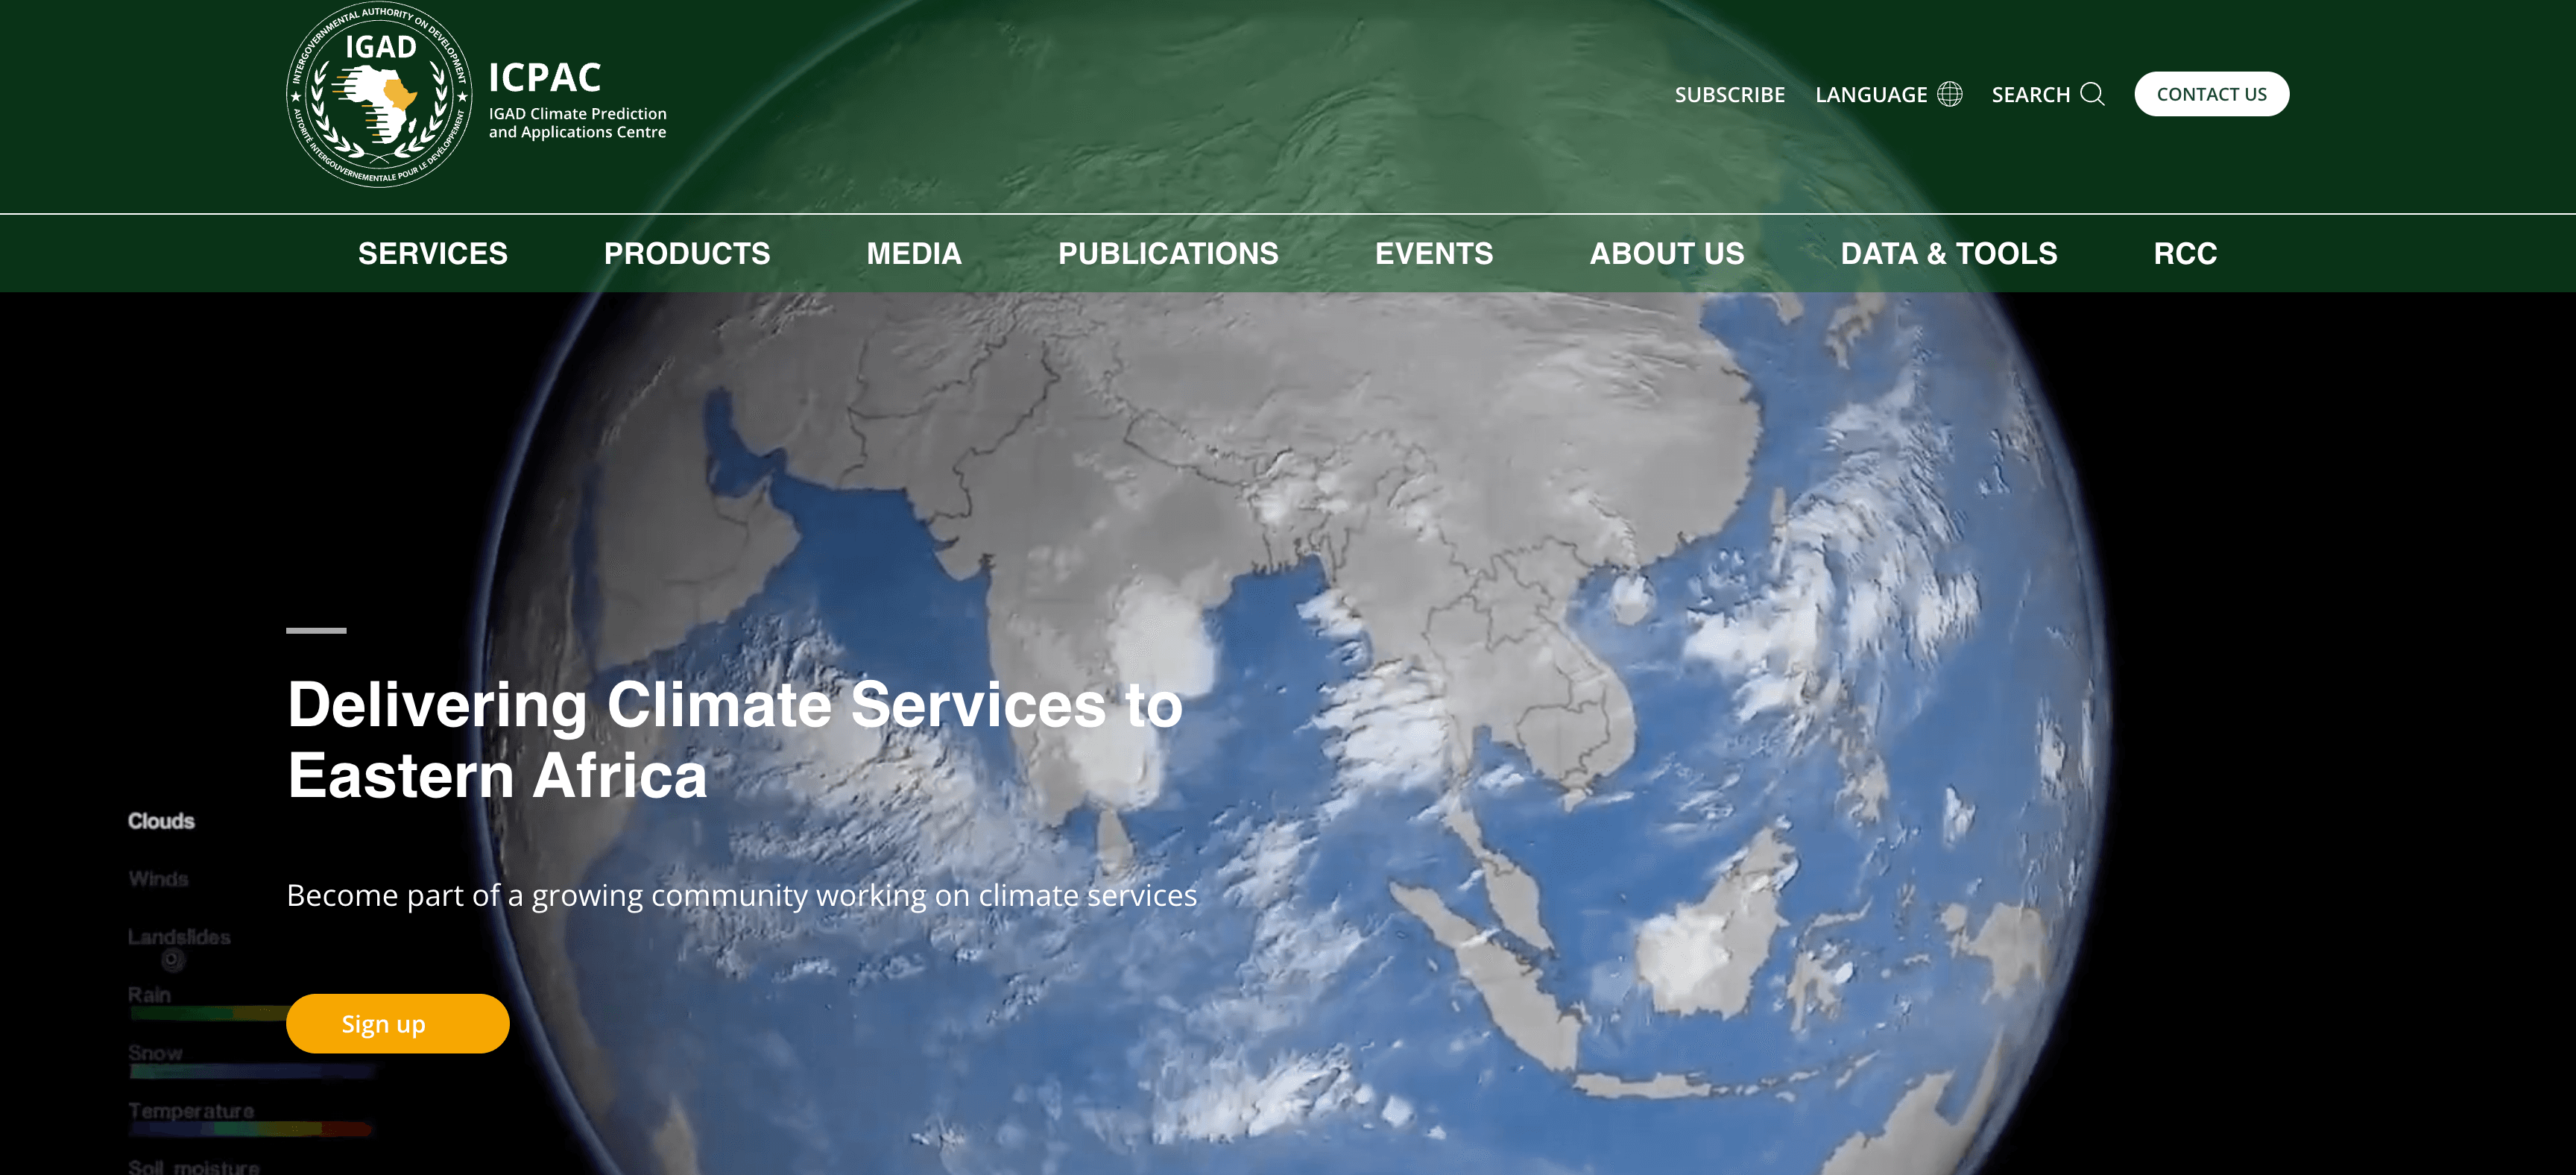Click the IGAD circular logo emblem
The width and height of the screenshot is (2576, 1175).
[x=379, y=95]
